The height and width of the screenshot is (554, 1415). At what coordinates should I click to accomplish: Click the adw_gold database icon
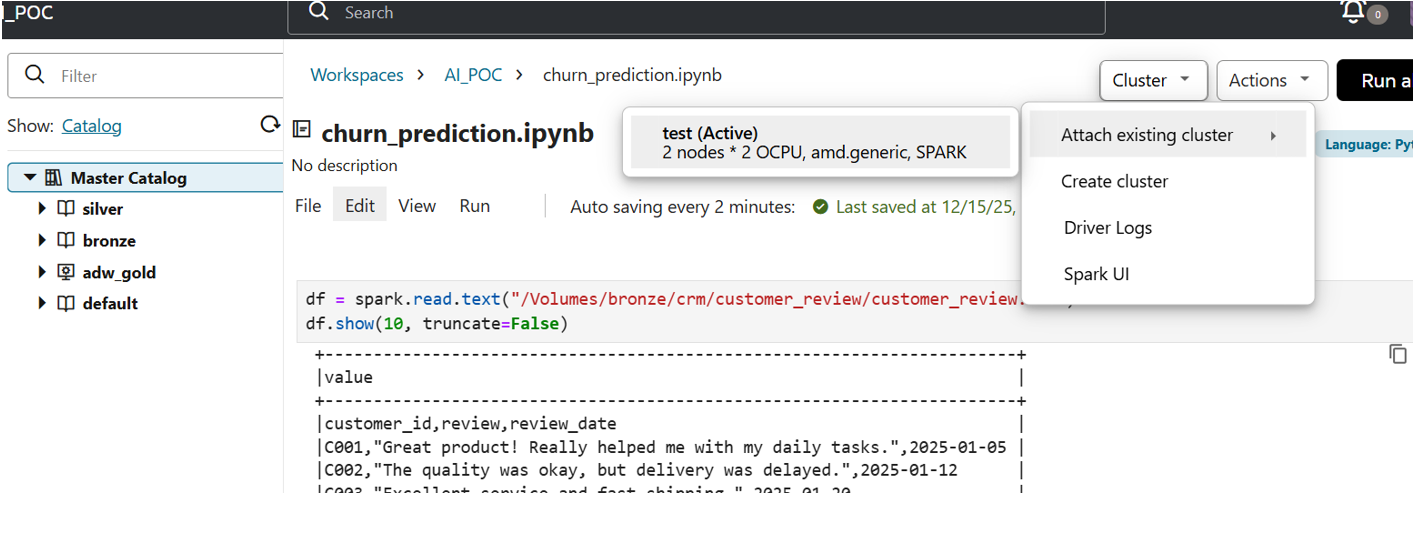point(66,272)
